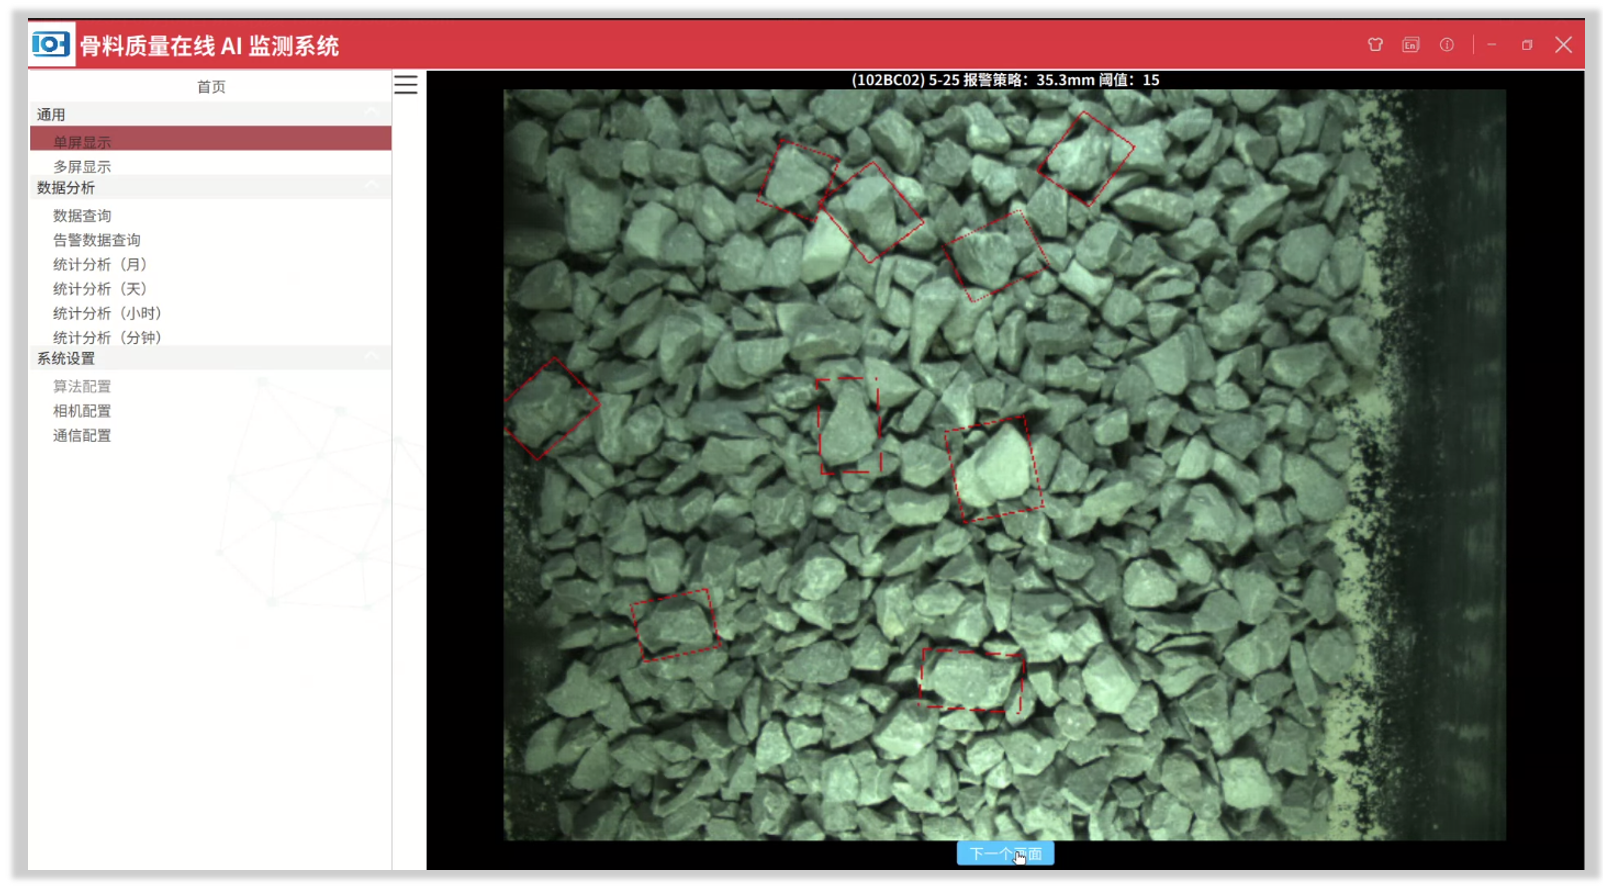Open 数据查询 page
The height and width of the screenshot is (887, 1603).
tap(82, 216)
